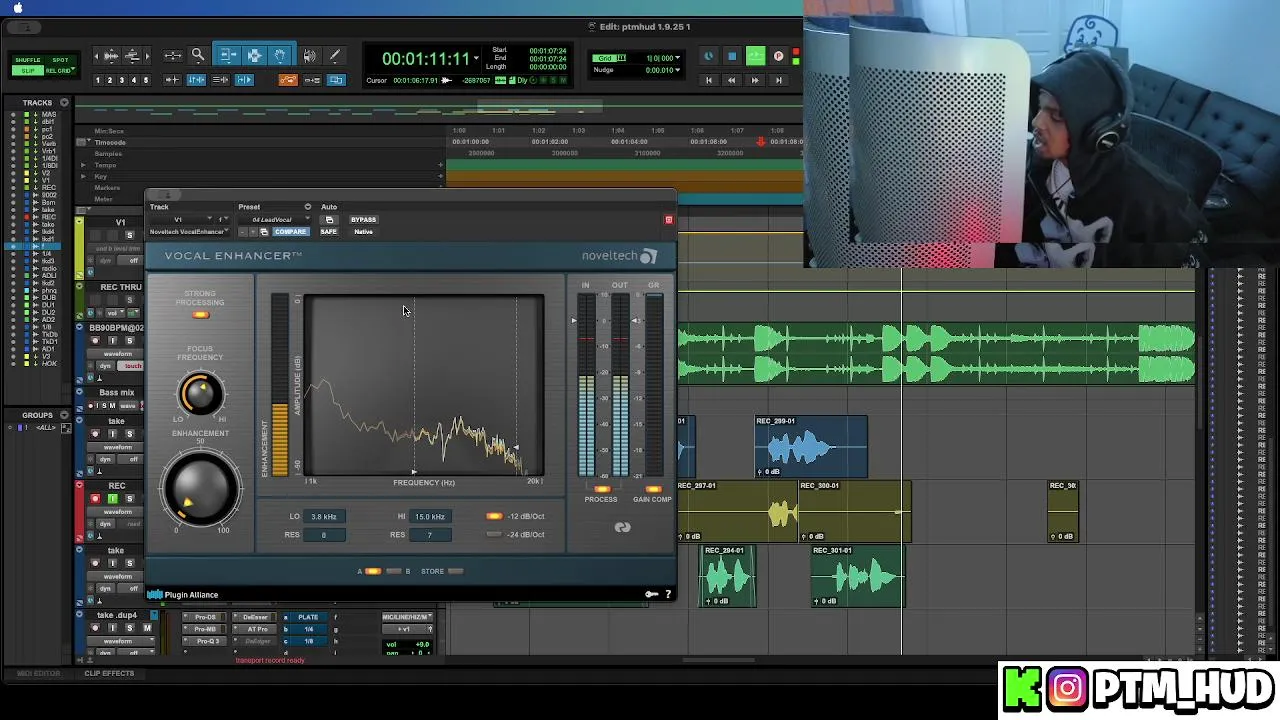Click the previous preset minus button
Screen dimensions: 1280x720
click(243, 232)
